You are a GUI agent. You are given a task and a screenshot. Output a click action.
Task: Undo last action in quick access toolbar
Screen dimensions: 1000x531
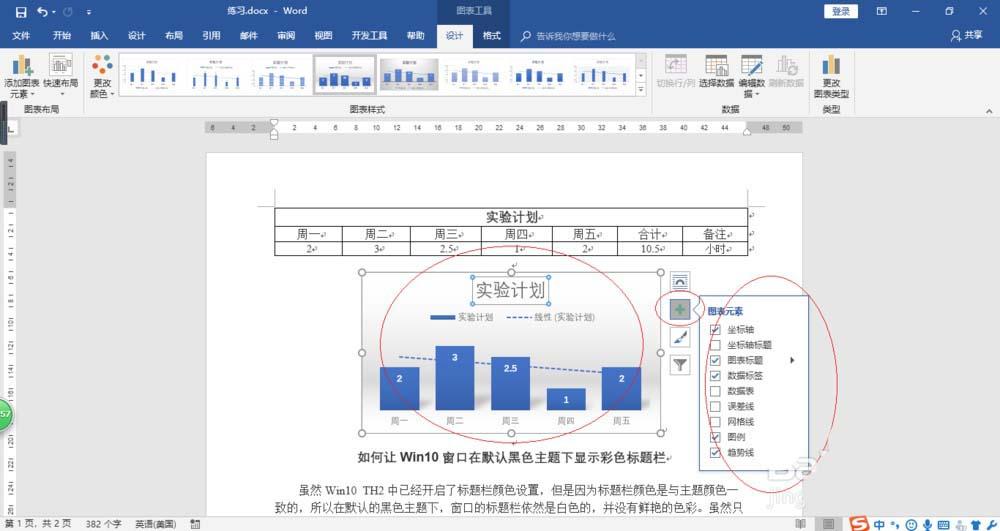42,11
